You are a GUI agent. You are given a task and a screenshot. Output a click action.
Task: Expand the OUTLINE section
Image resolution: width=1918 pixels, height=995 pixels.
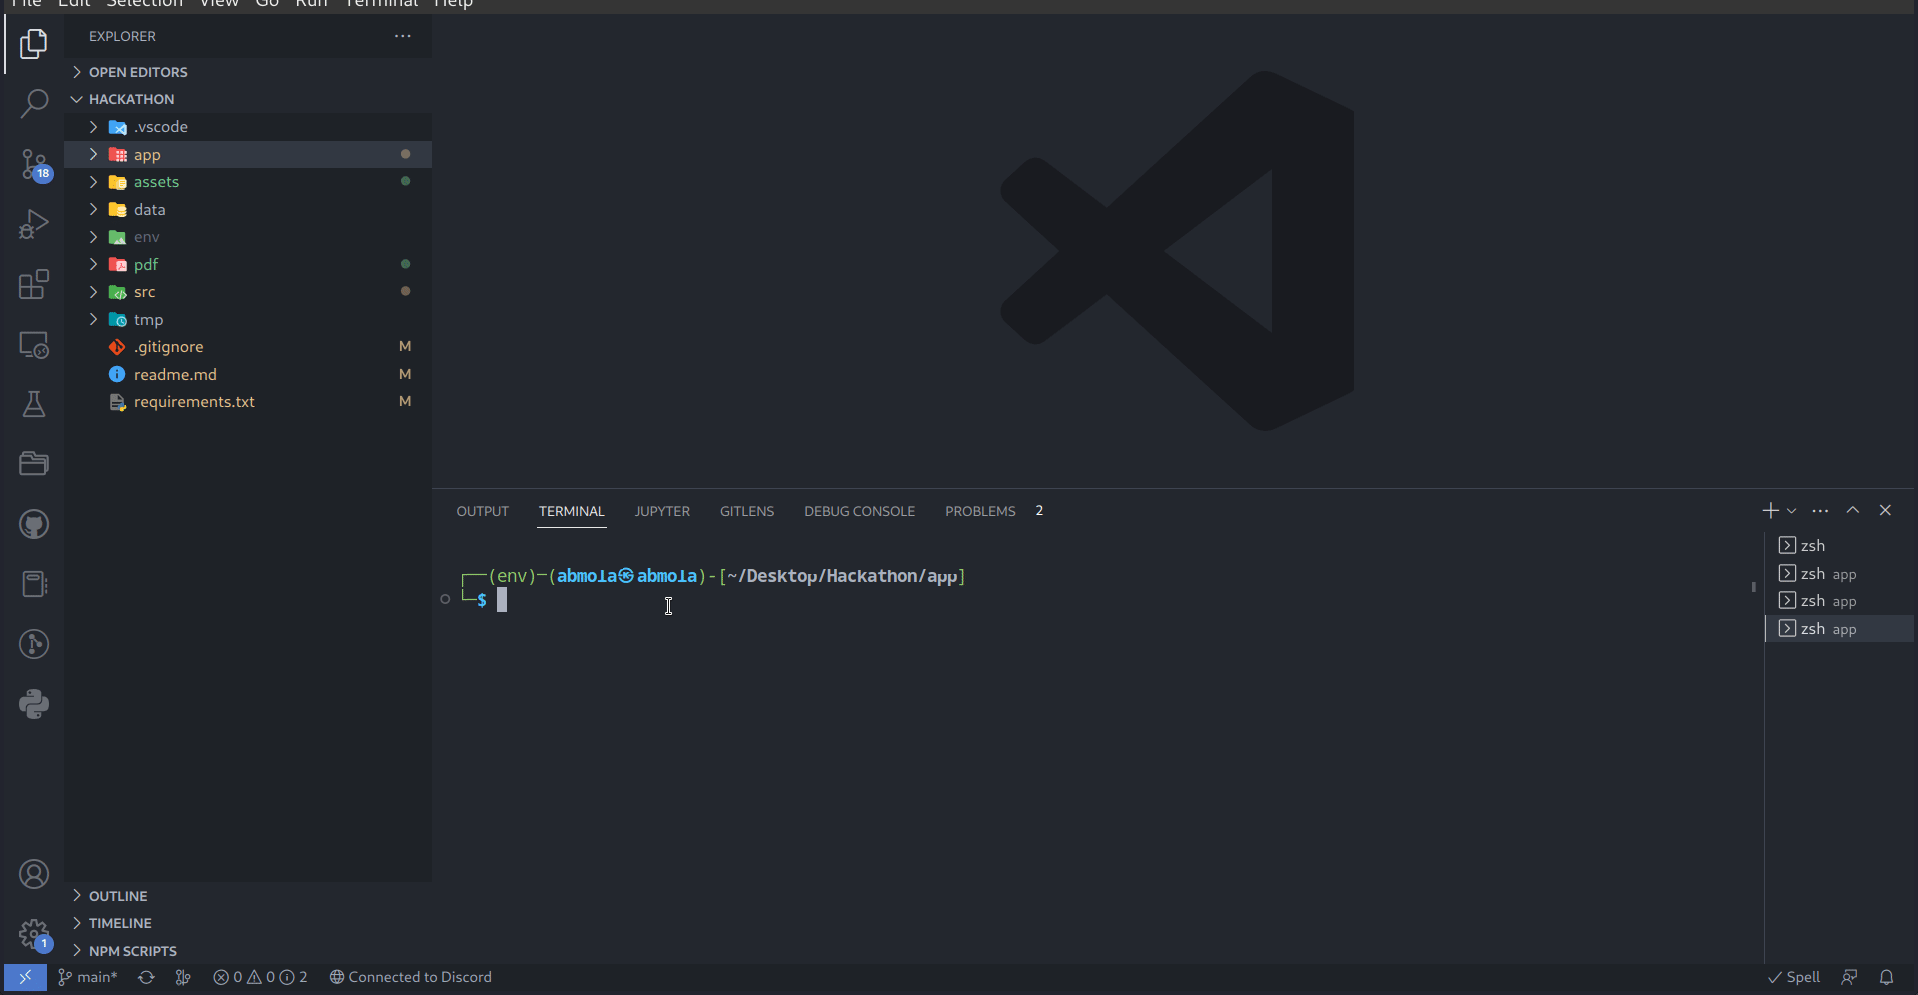(x=248, y=896)
